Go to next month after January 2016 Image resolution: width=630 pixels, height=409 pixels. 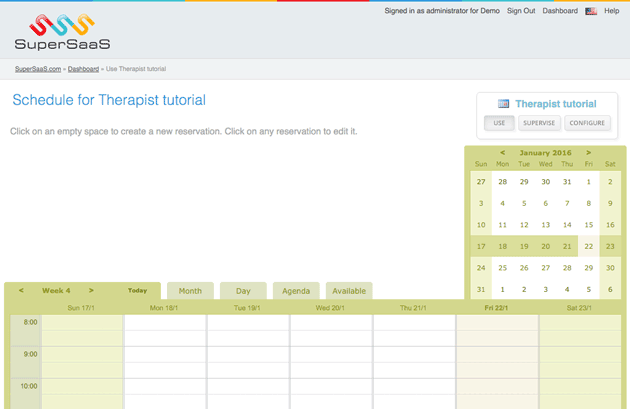tap(588, 153)
